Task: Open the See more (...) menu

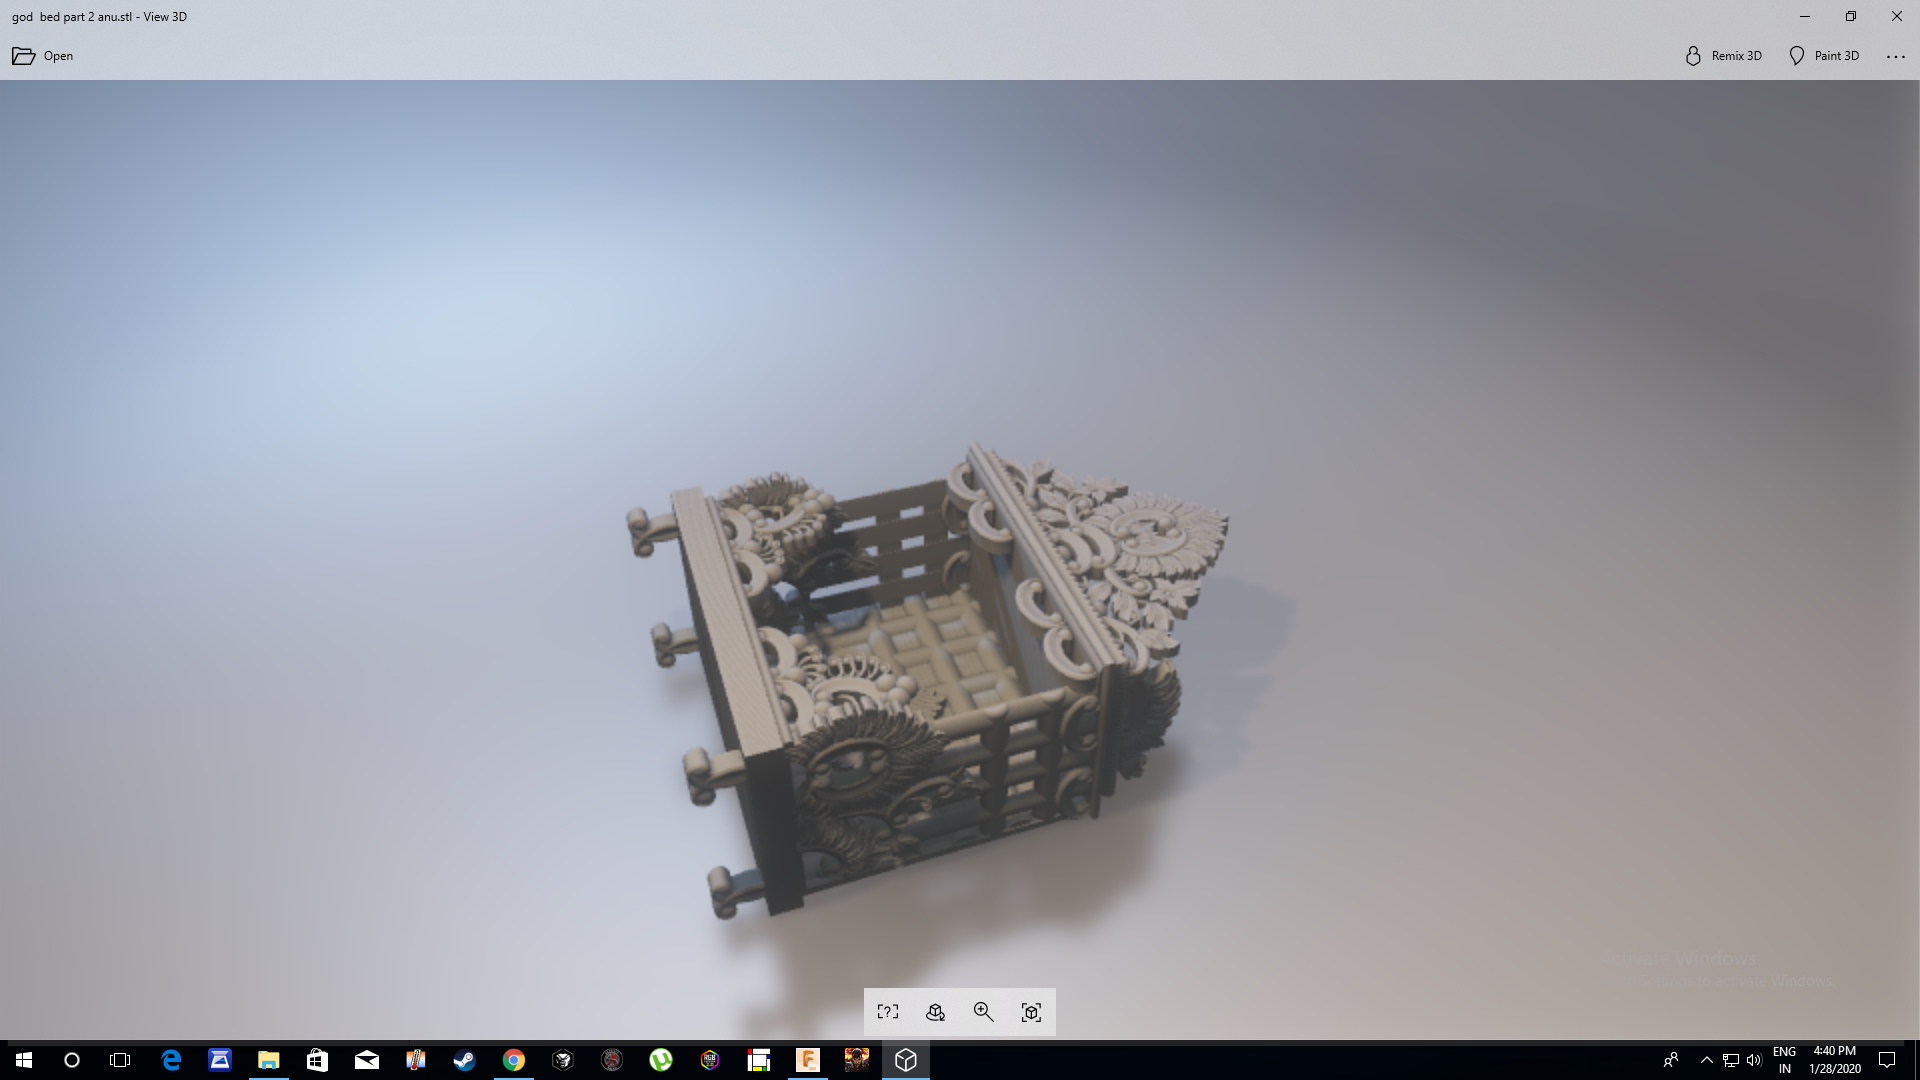Action: (1896, 56)
